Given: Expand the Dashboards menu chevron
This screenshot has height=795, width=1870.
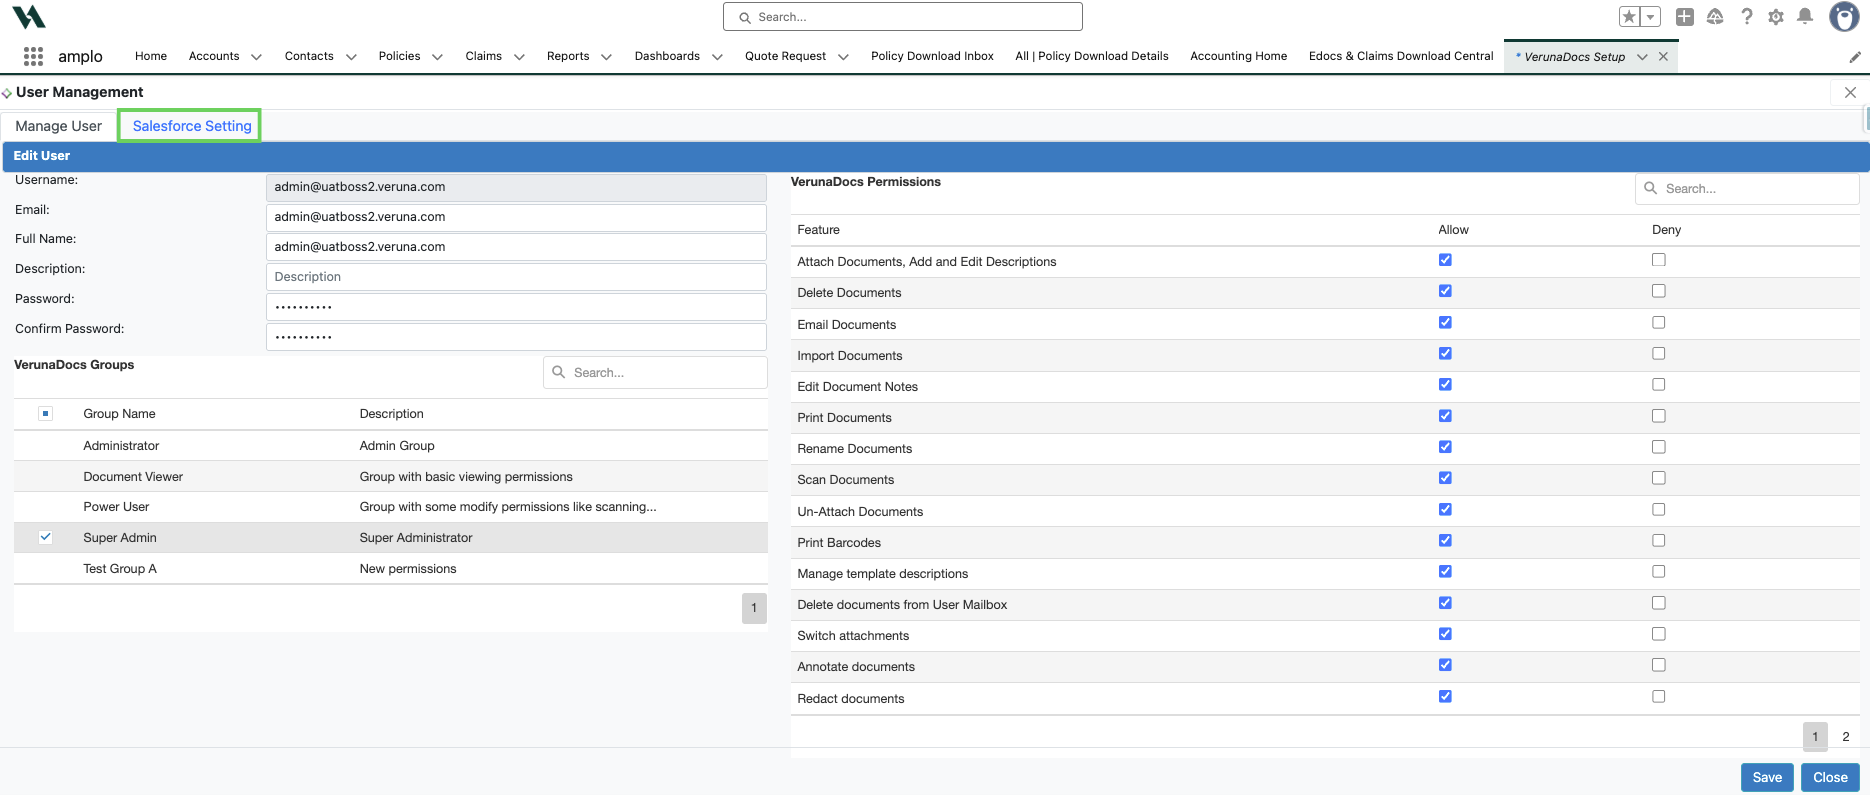Looking at the screenshot, I should point(717,57).
